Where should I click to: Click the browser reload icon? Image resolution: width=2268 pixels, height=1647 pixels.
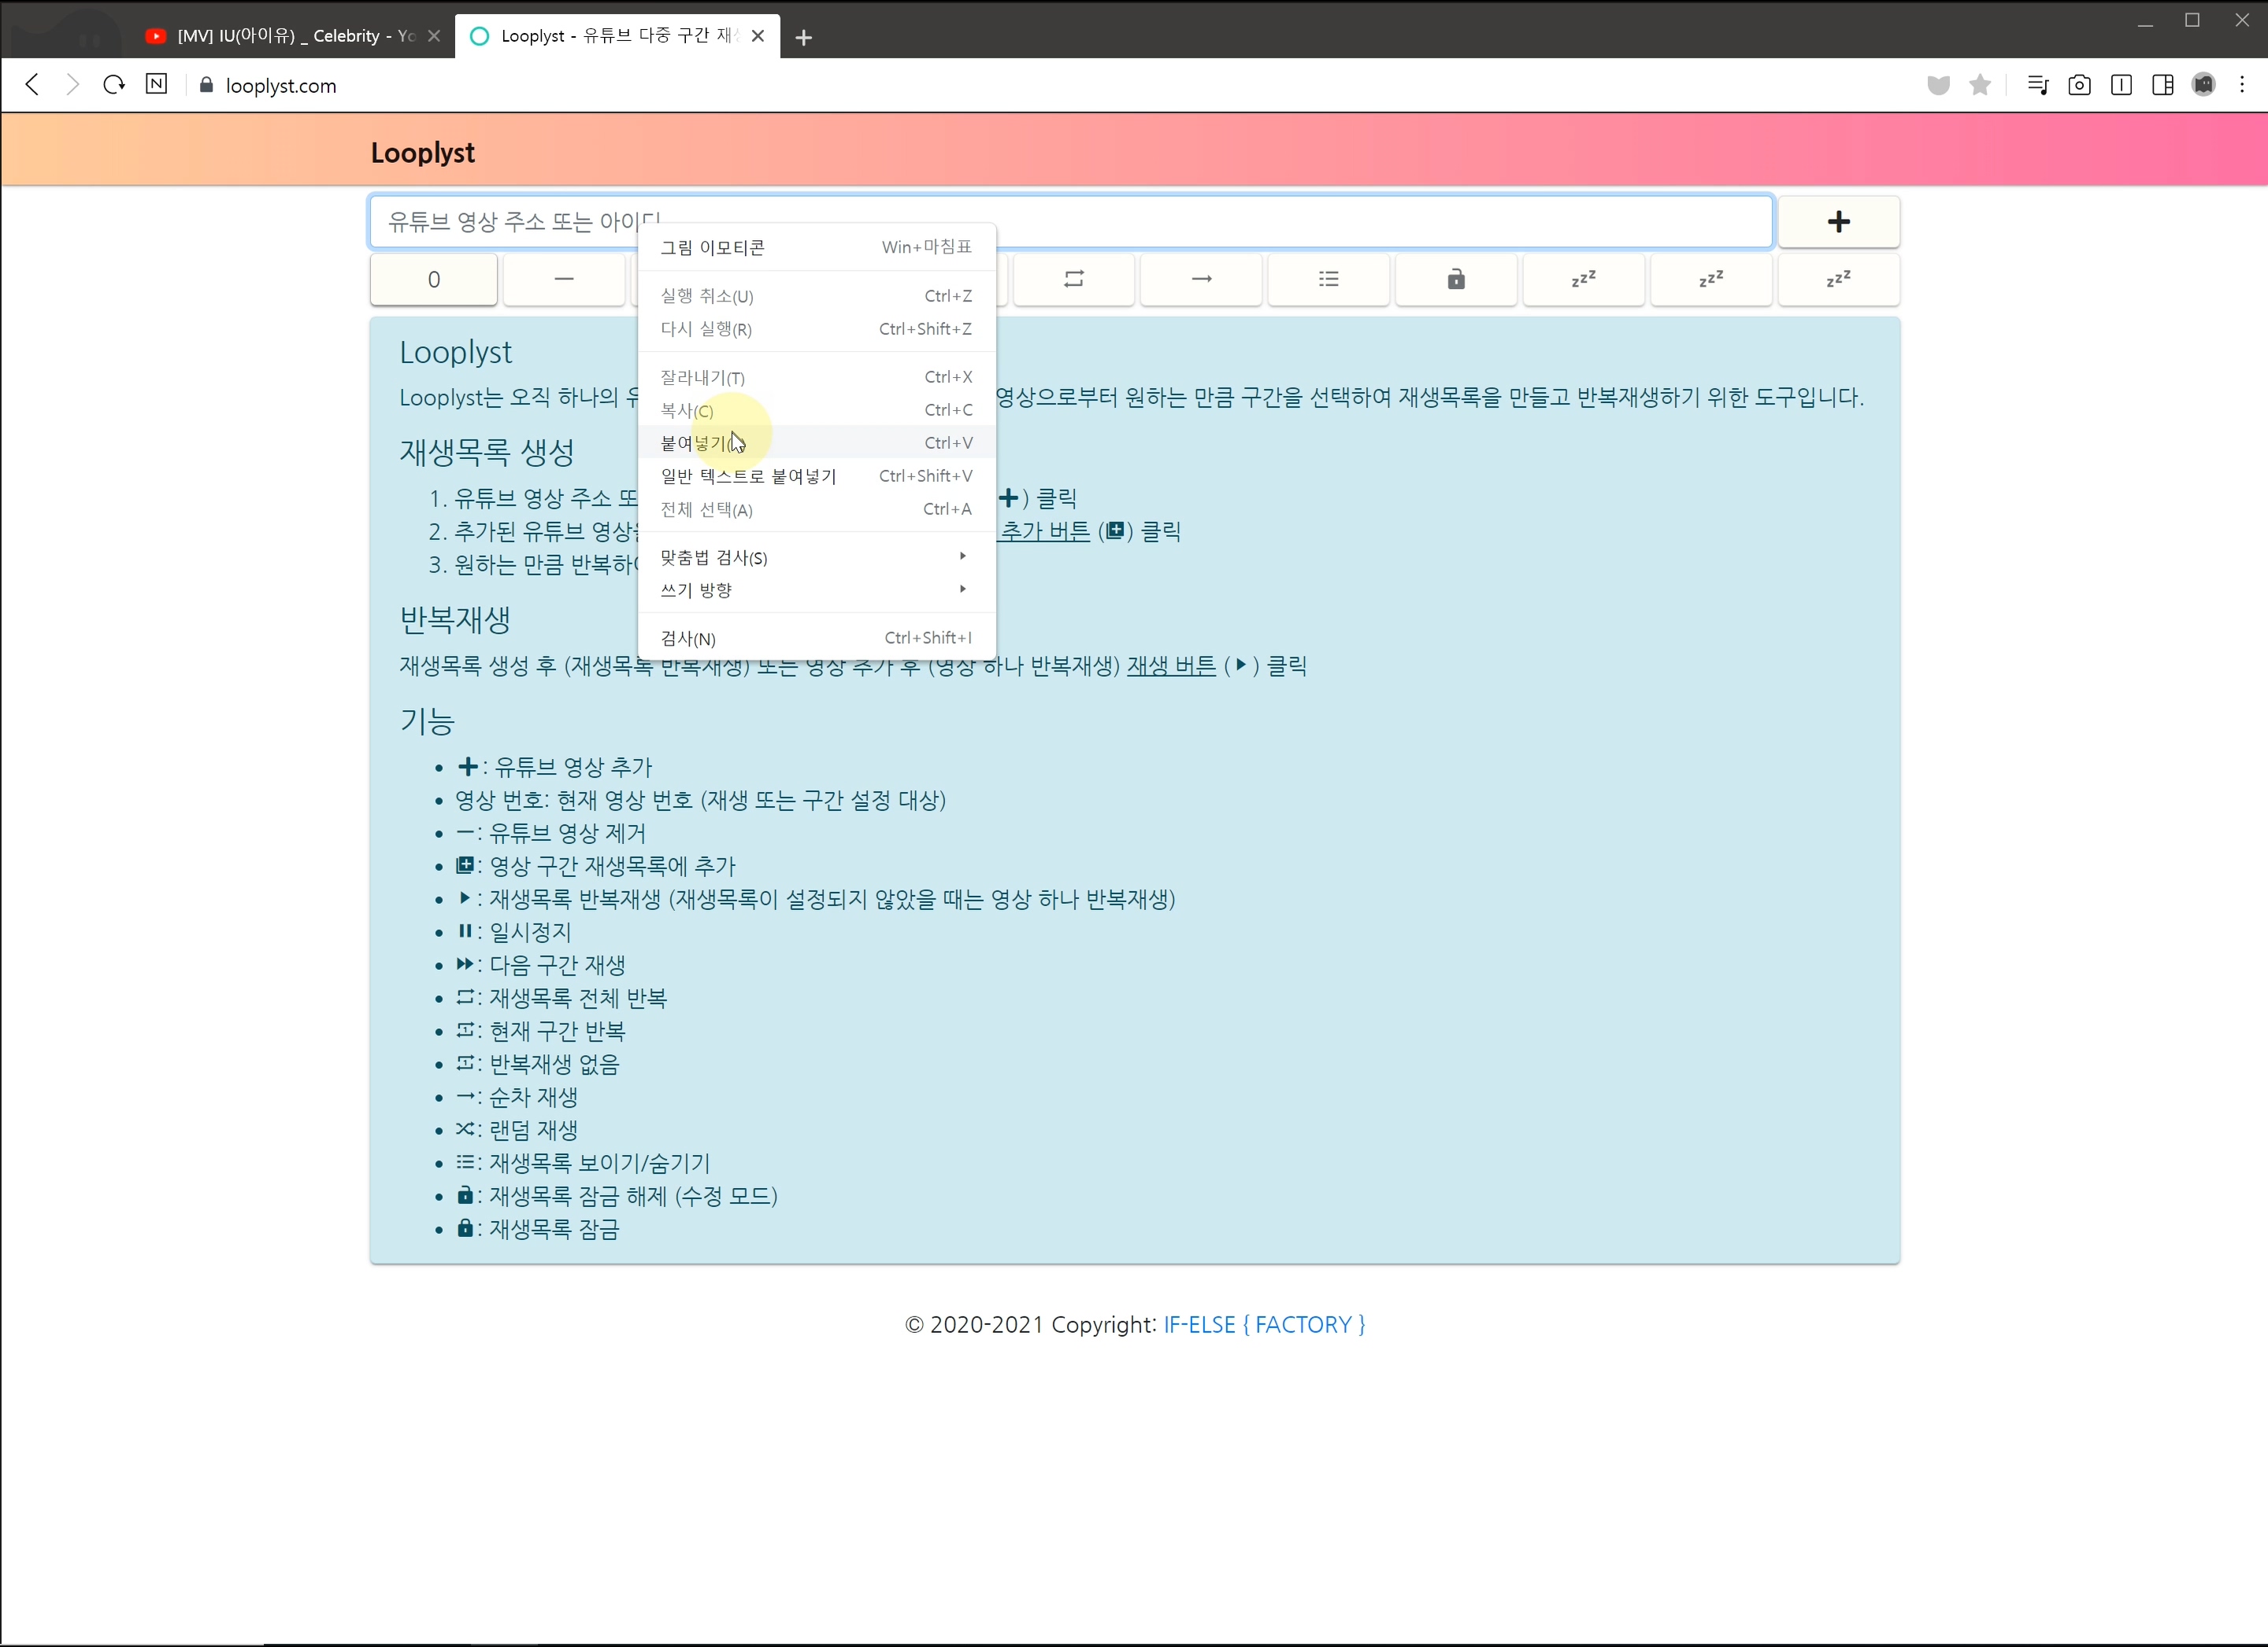(114, 85)
